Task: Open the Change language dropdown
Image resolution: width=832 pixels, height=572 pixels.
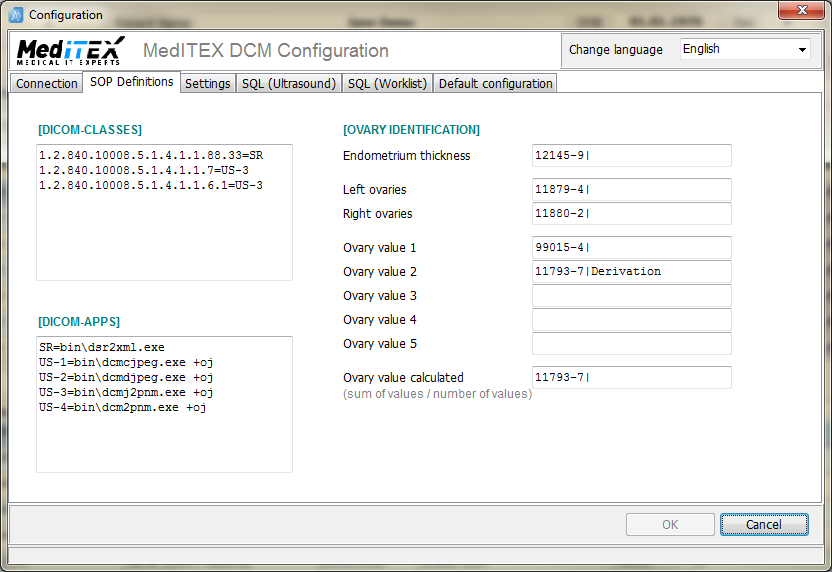Action: [x=745, y=49]
